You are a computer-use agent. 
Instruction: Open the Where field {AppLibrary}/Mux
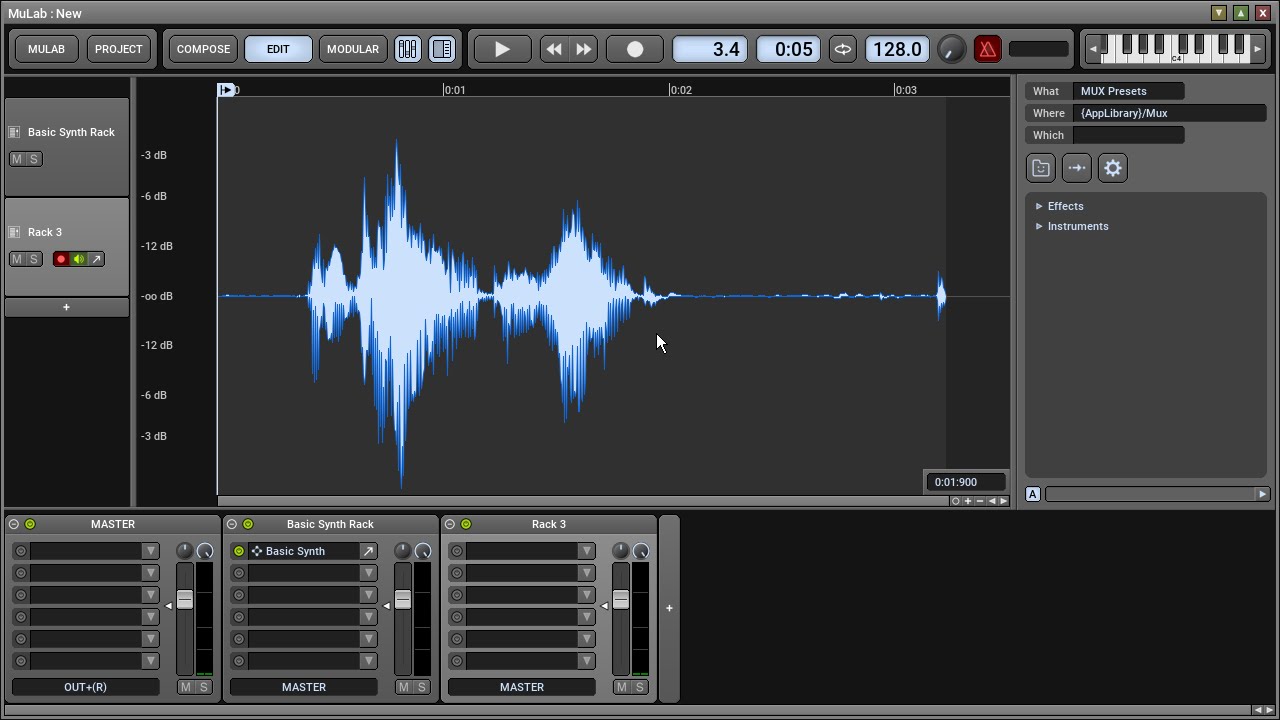[x=1170, y=113]
